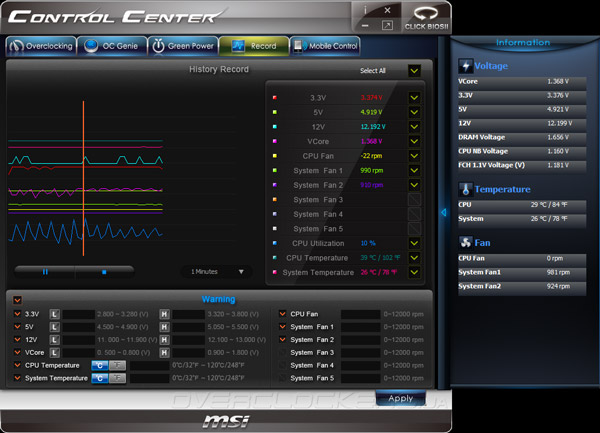Image resolution: width=600 pixels, height=433 pixels.
Task: Toggle the 5V warning checkbox
Action: 17,327
